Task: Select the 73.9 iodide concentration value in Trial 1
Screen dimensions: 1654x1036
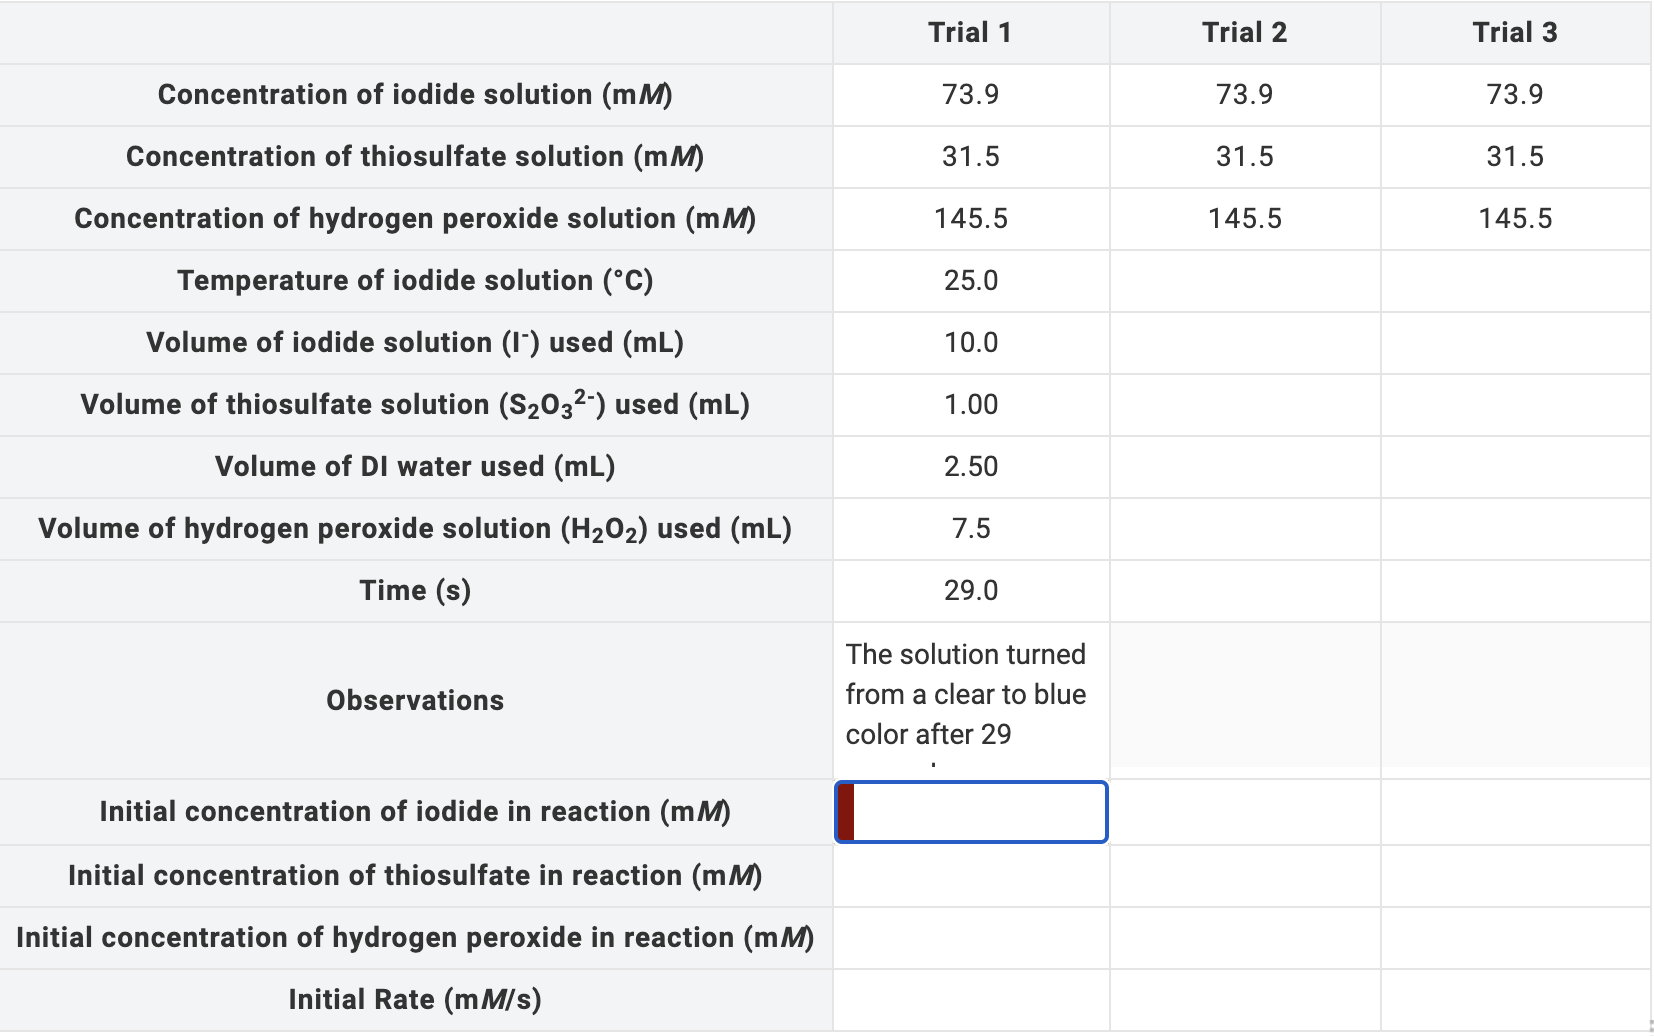Action: pyautogui.click(x=969, y=95)
